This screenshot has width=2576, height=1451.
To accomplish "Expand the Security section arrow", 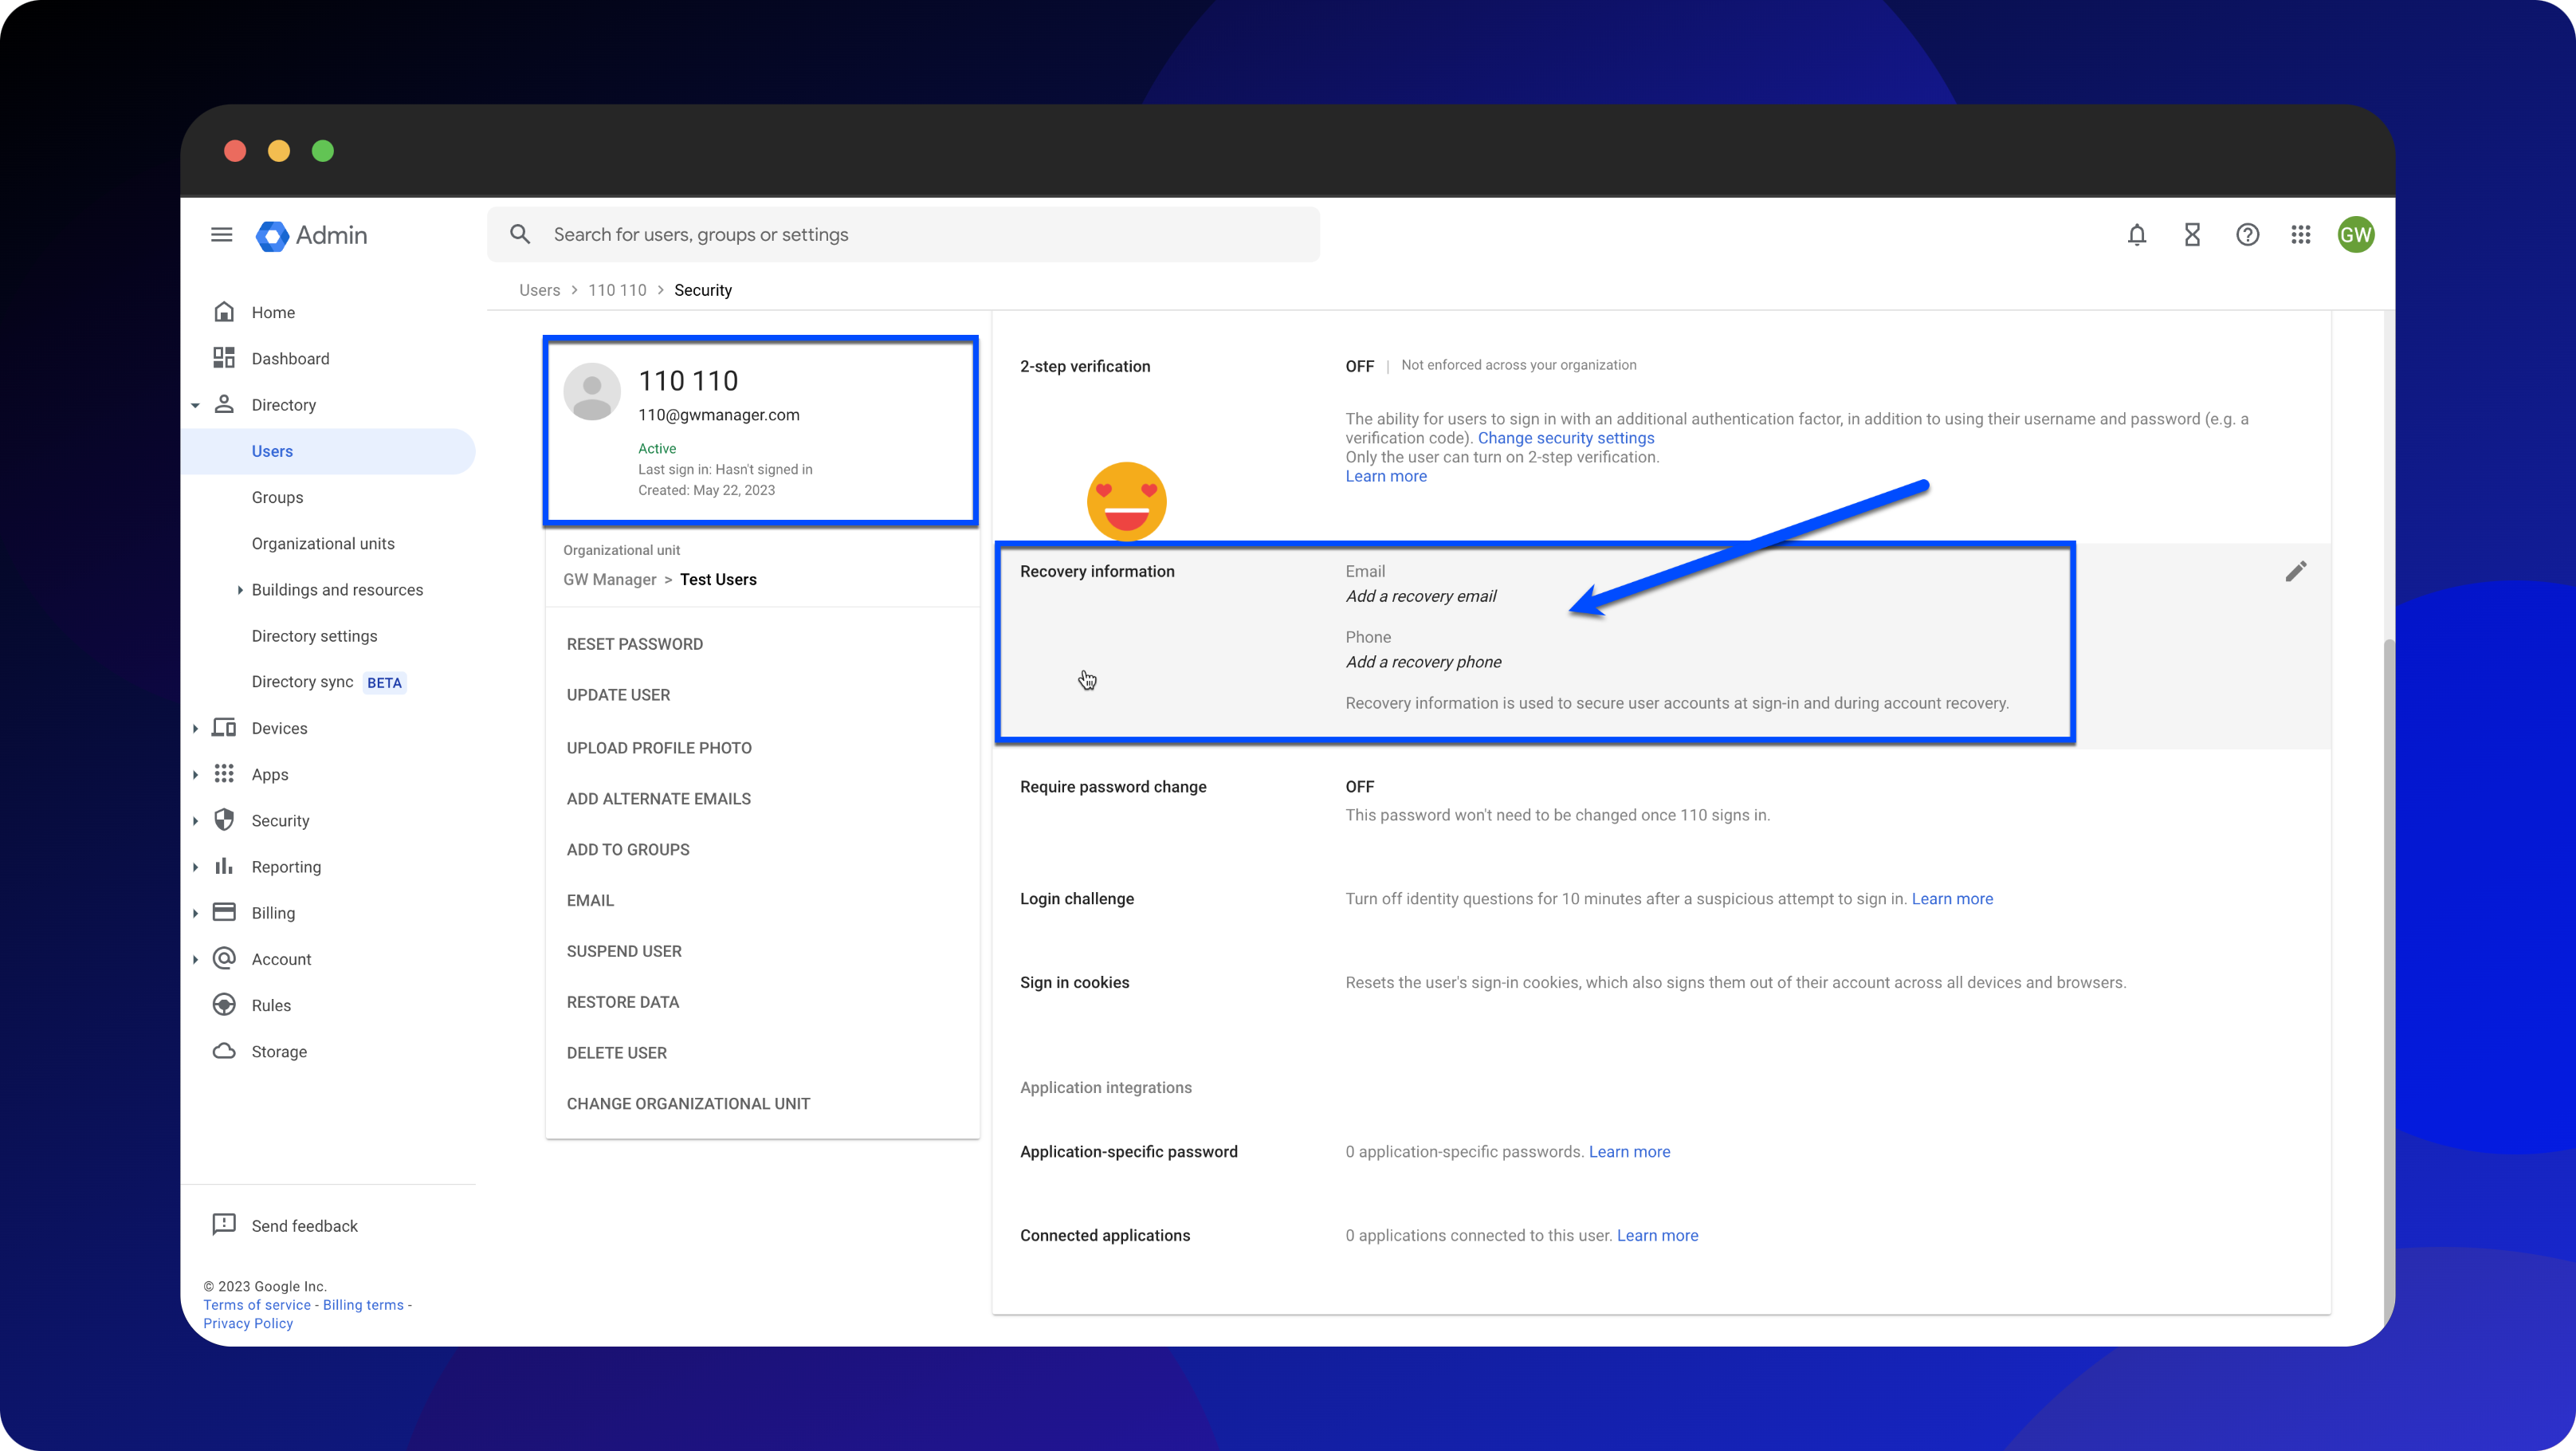I will click(x=195, y=820).
